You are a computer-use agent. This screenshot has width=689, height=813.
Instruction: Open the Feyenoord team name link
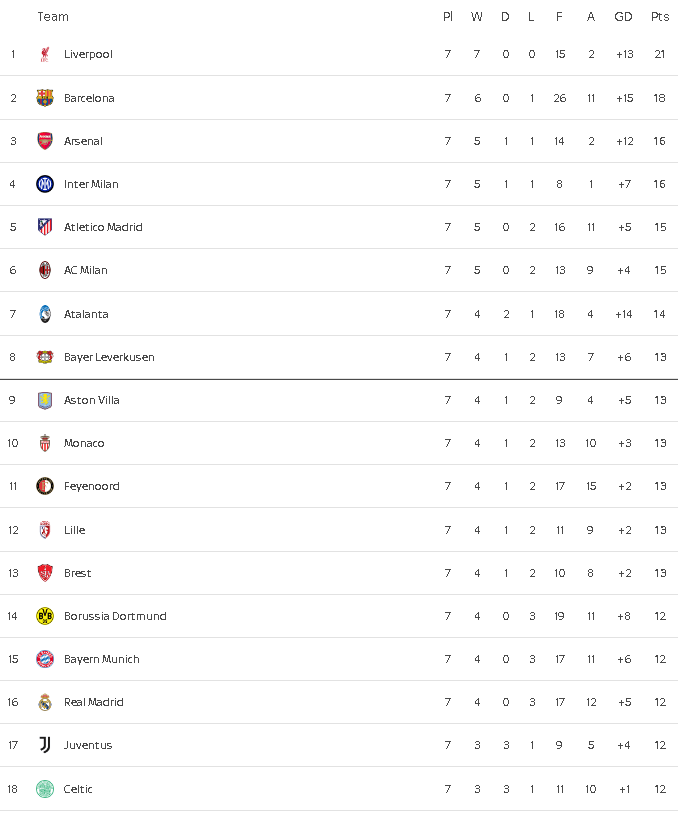(91, 486)
